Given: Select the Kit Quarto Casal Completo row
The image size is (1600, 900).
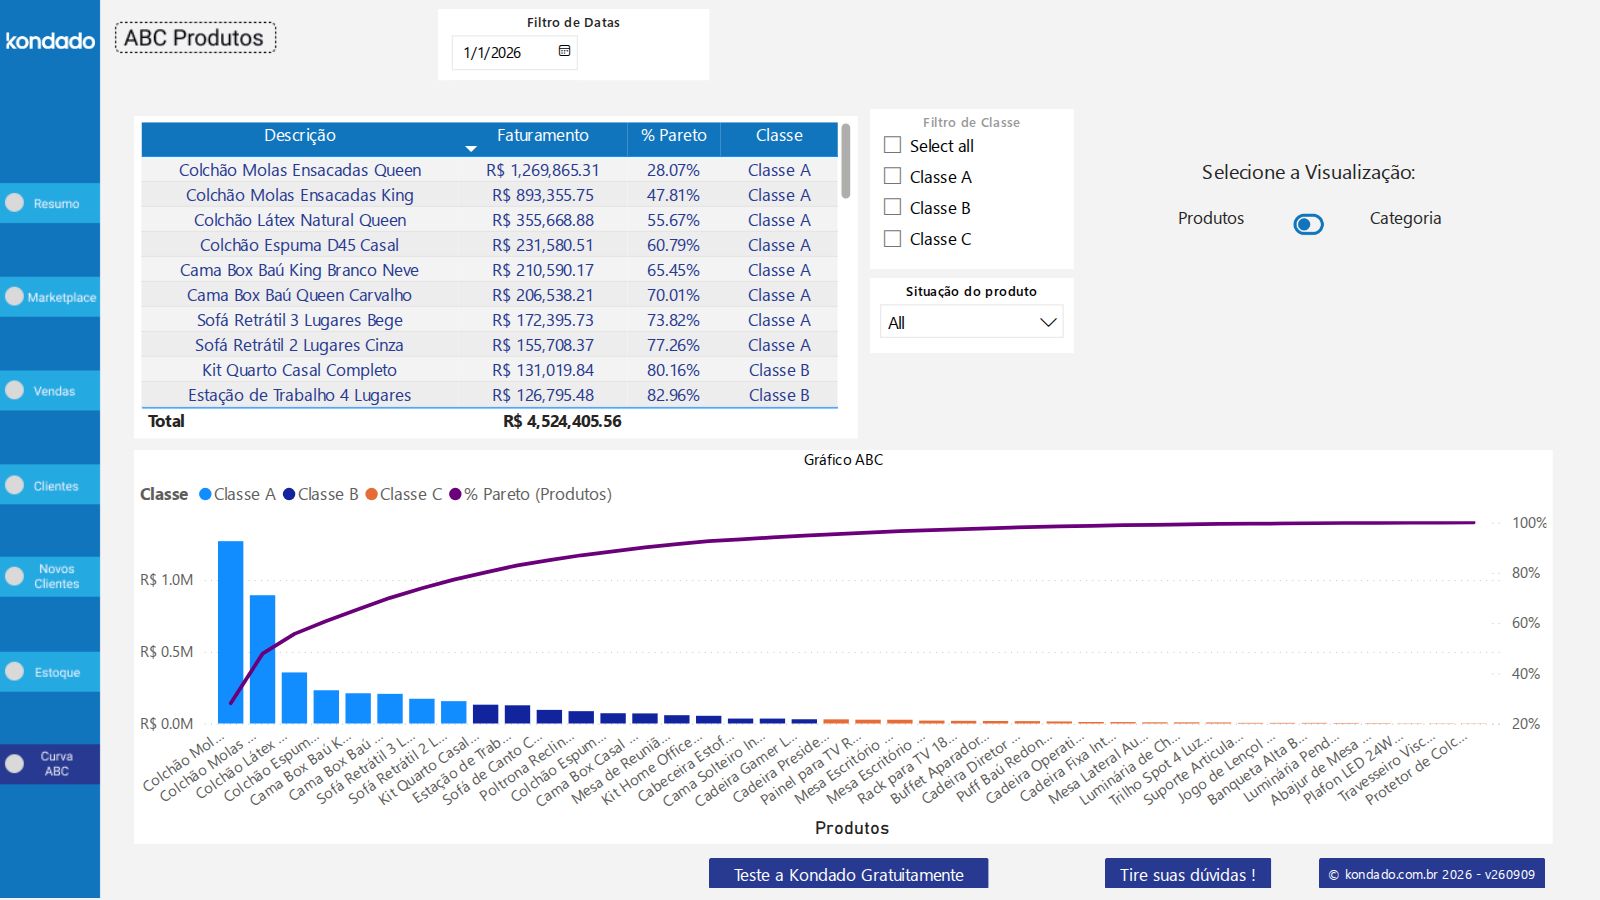Looking at the screenshot, I should point(490,370).
